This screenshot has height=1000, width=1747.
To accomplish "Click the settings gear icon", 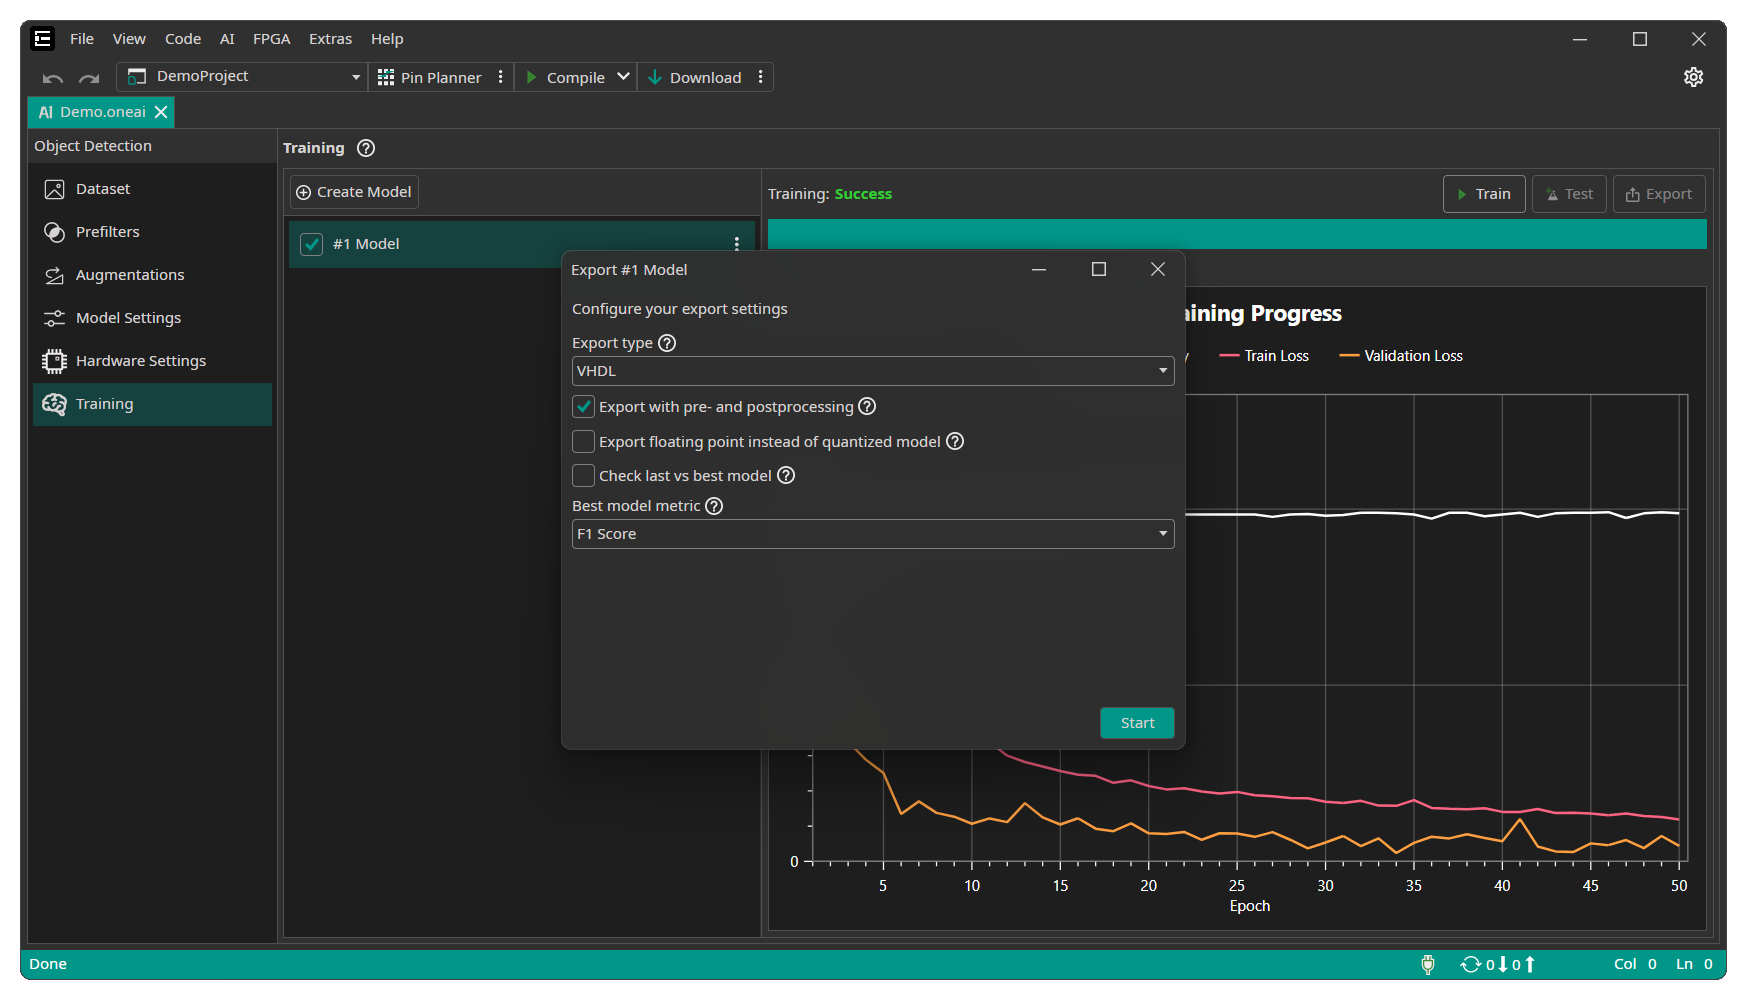I will pos(1693,77).
